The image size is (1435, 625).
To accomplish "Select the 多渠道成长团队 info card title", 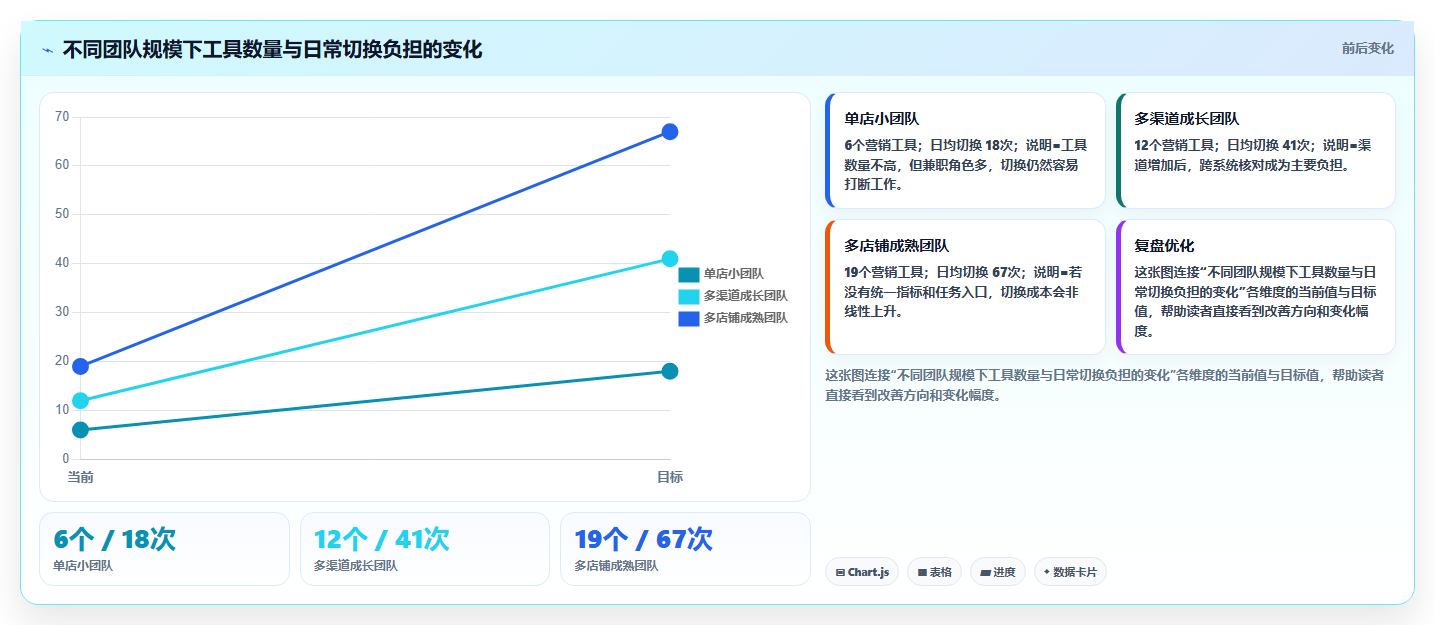I will click(1186, 119).
